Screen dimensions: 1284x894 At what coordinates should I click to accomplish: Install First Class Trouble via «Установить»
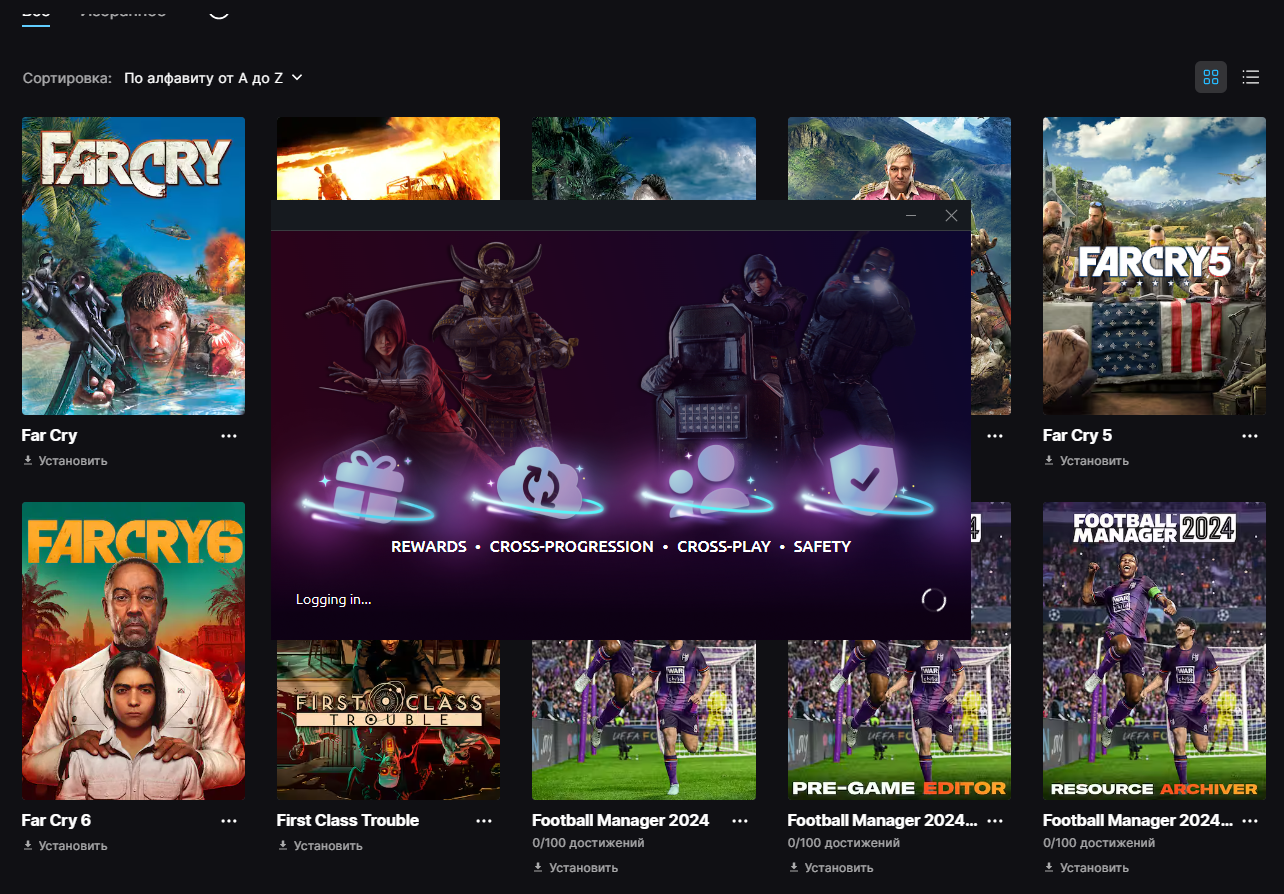pos(320,846)
